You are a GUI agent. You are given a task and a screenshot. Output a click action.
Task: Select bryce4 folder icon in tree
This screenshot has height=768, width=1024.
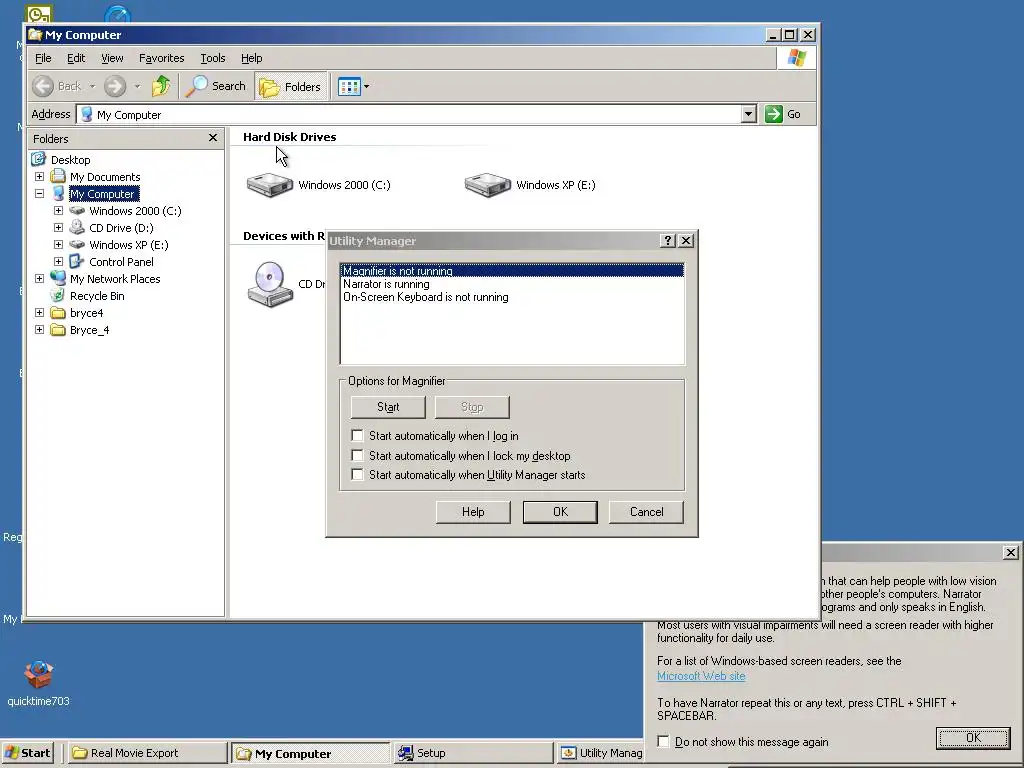(58, 313)
